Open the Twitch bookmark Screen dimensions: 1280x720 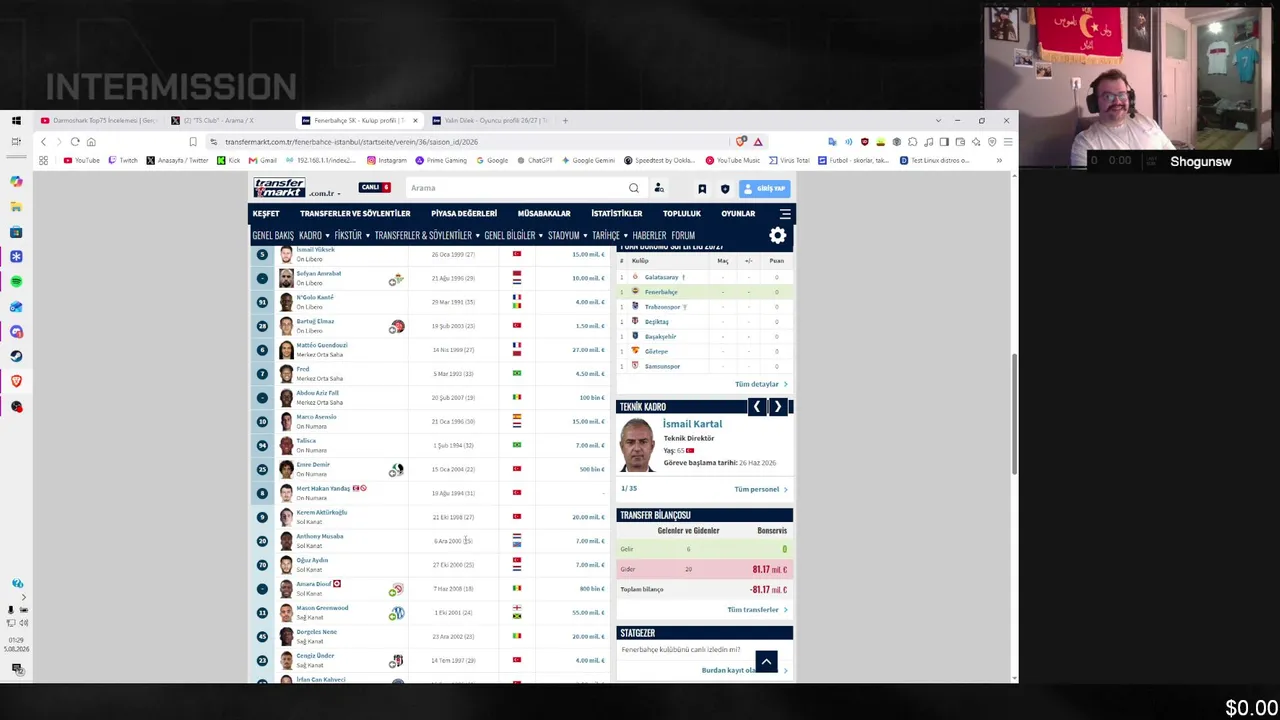[x=123, y=160]
